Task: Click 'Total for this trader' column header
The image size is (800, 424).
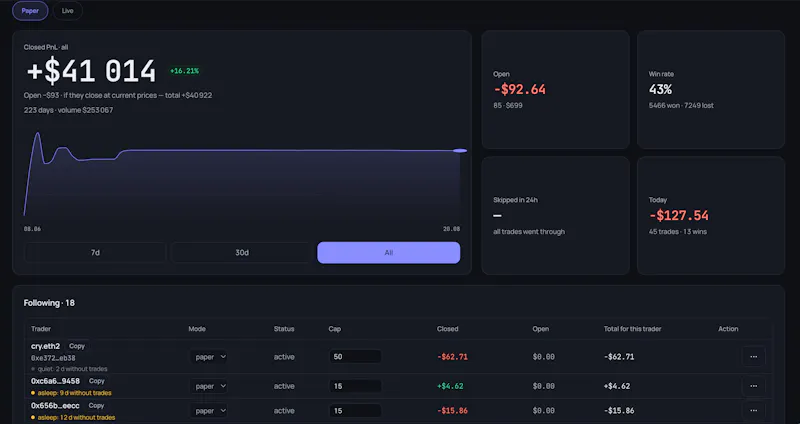Action: click(633, 329)
